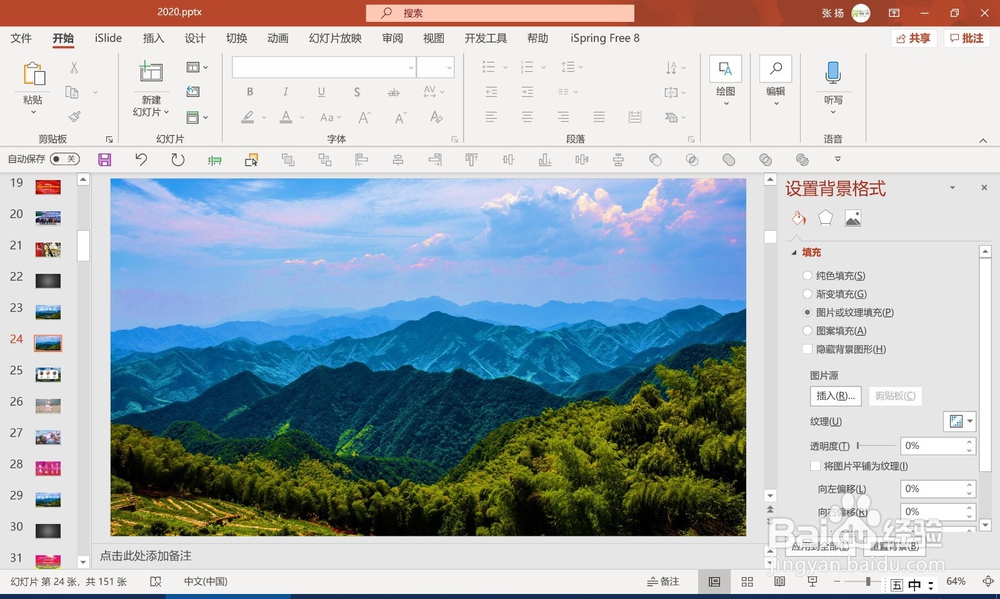Expand the quick access toolbar customize arrow

click(x=837, y=159)
